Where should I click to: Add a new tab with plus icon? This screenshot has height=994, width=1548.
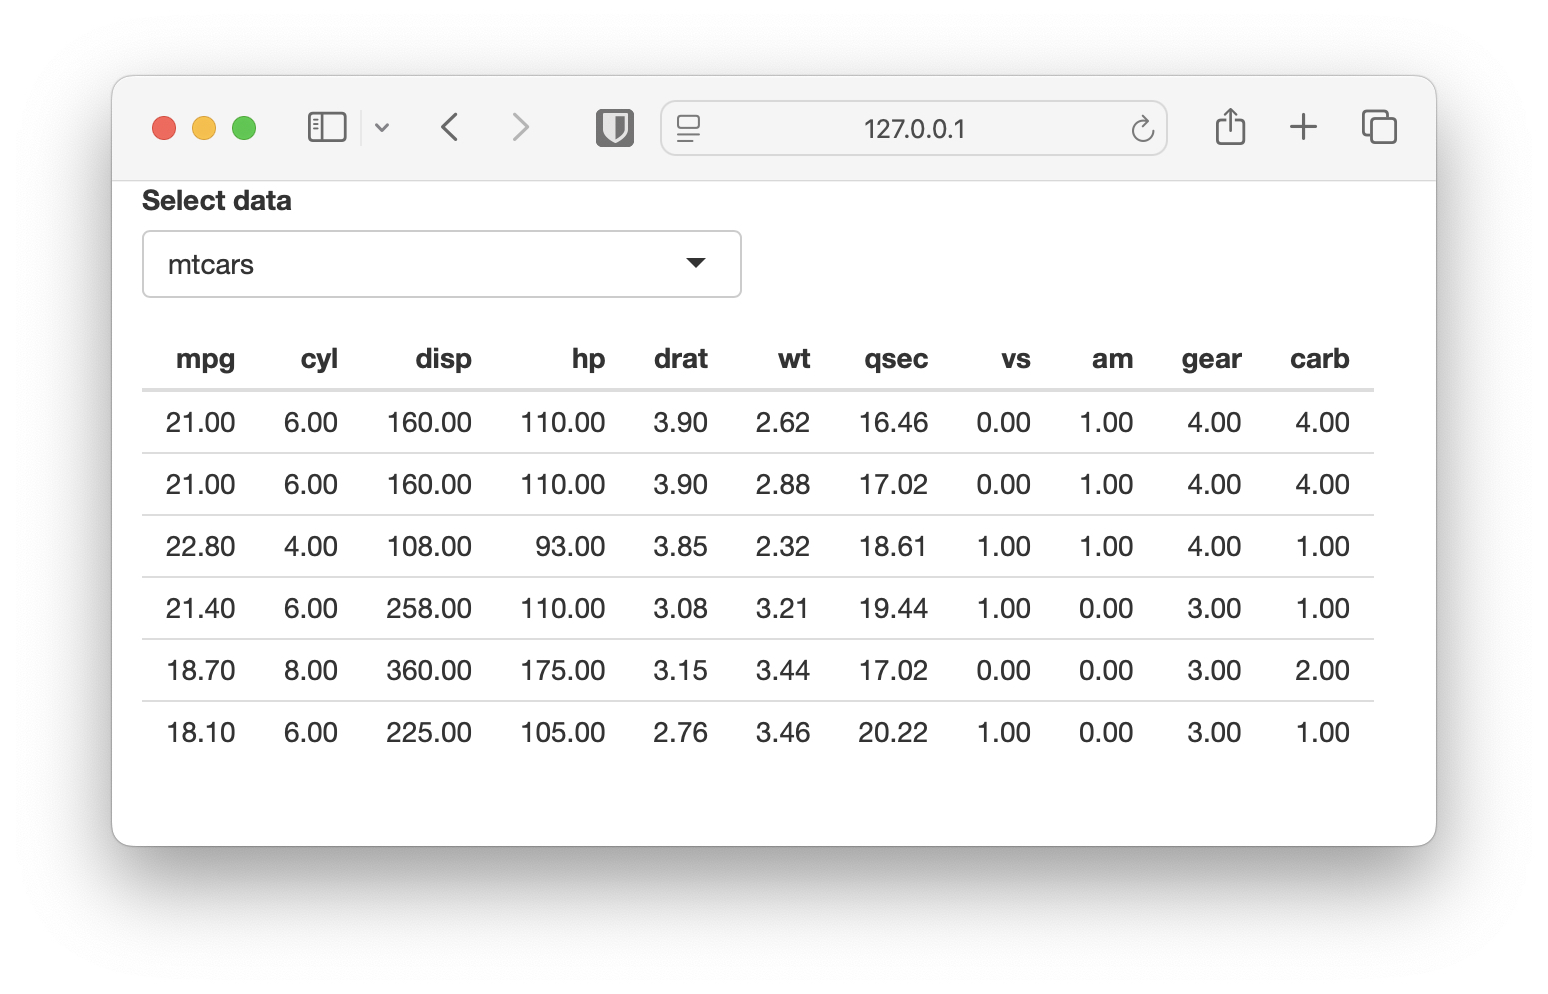[x=1303, y=127]
